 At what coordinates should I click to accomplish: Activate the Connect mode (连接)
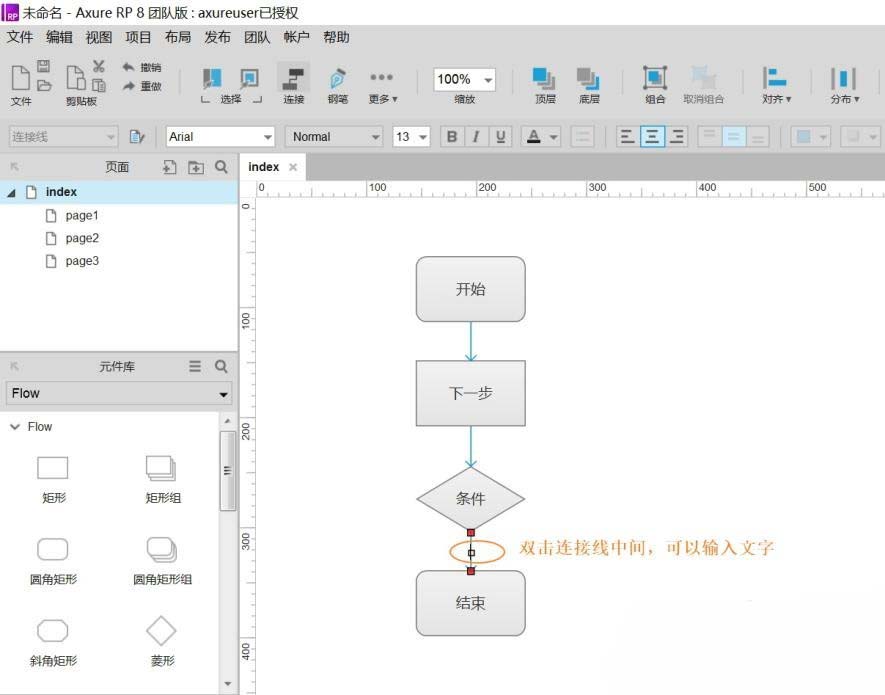click(293, 80)
